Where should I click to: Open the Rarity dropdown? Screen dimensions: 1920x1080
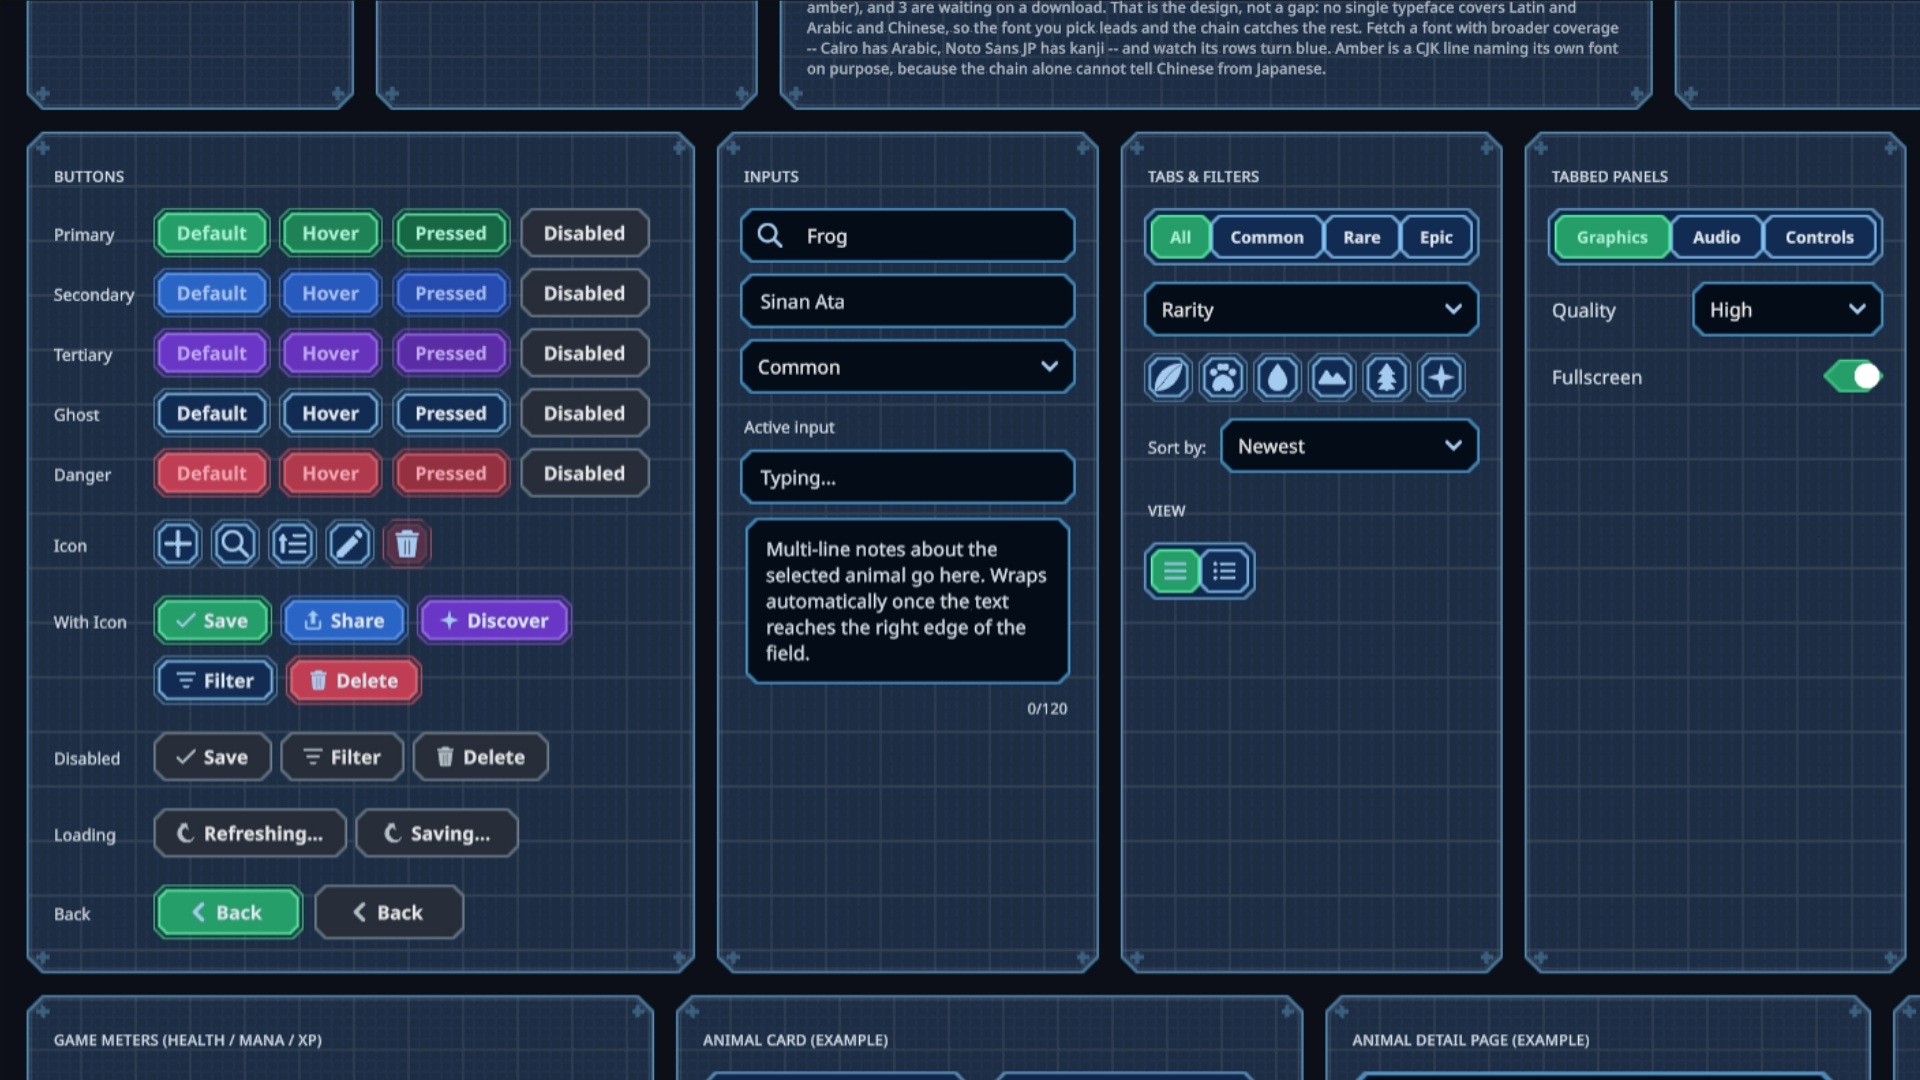(x=1311, y=310)
